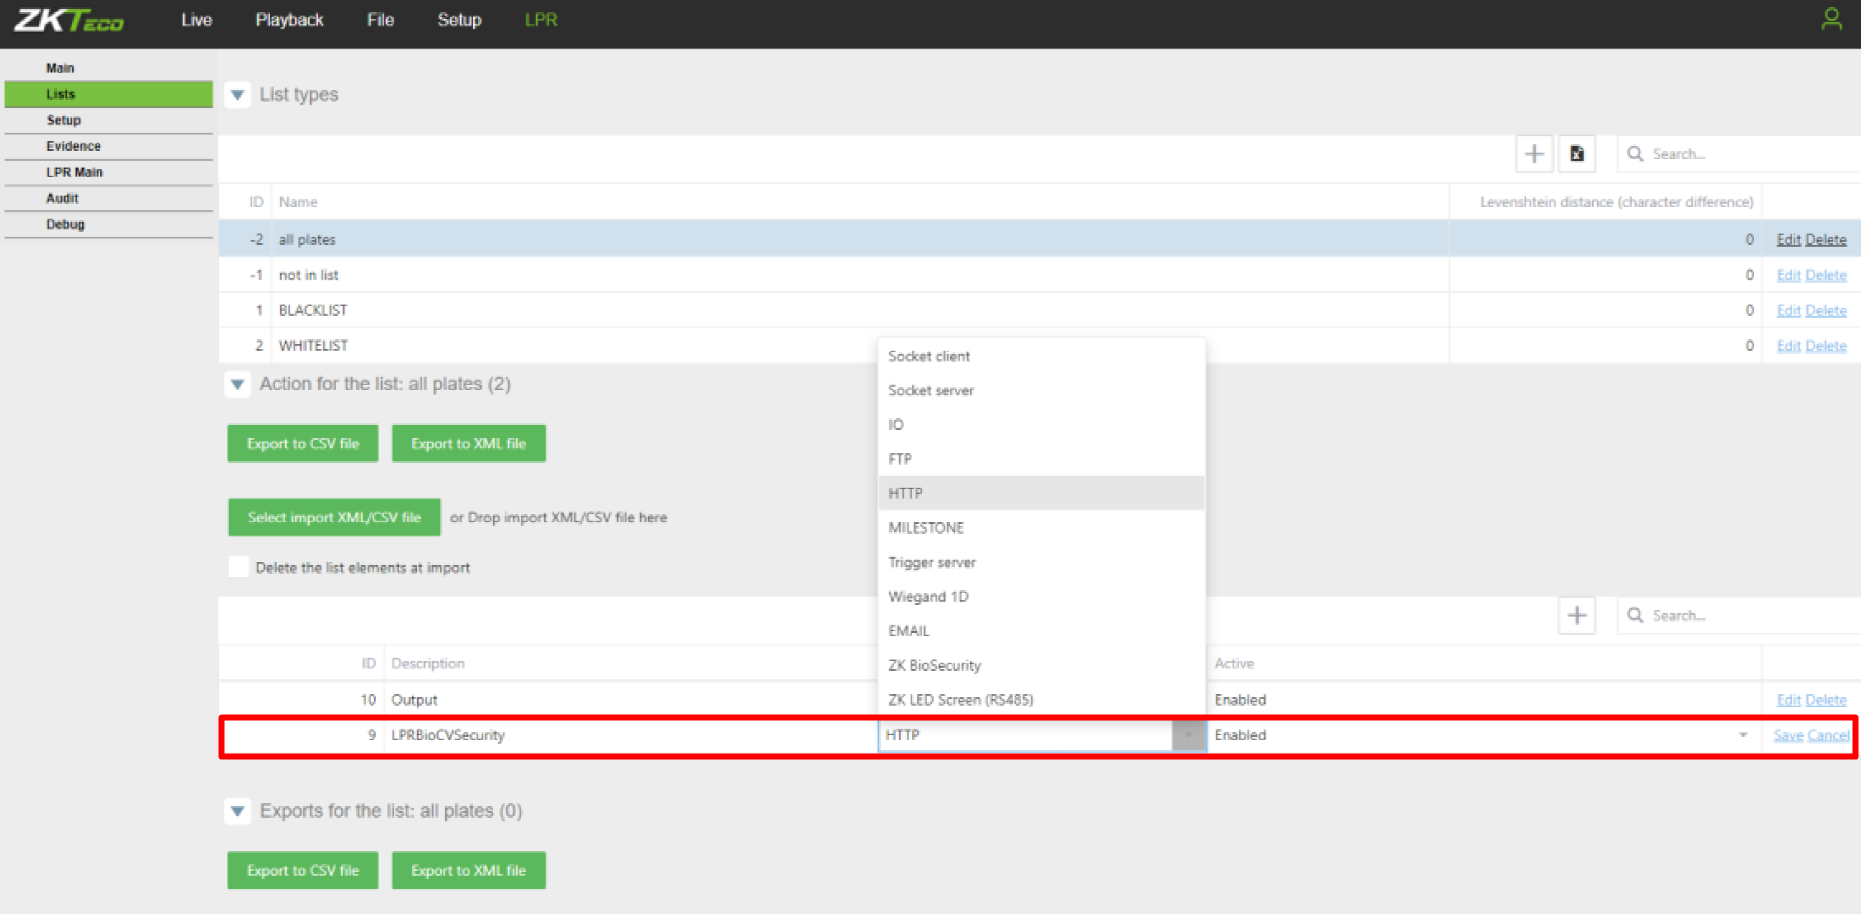The height and width of the screenshot is (914, 1861).
Task: Click the LPRBioCVSecurity description field
Action: (630, 735)
